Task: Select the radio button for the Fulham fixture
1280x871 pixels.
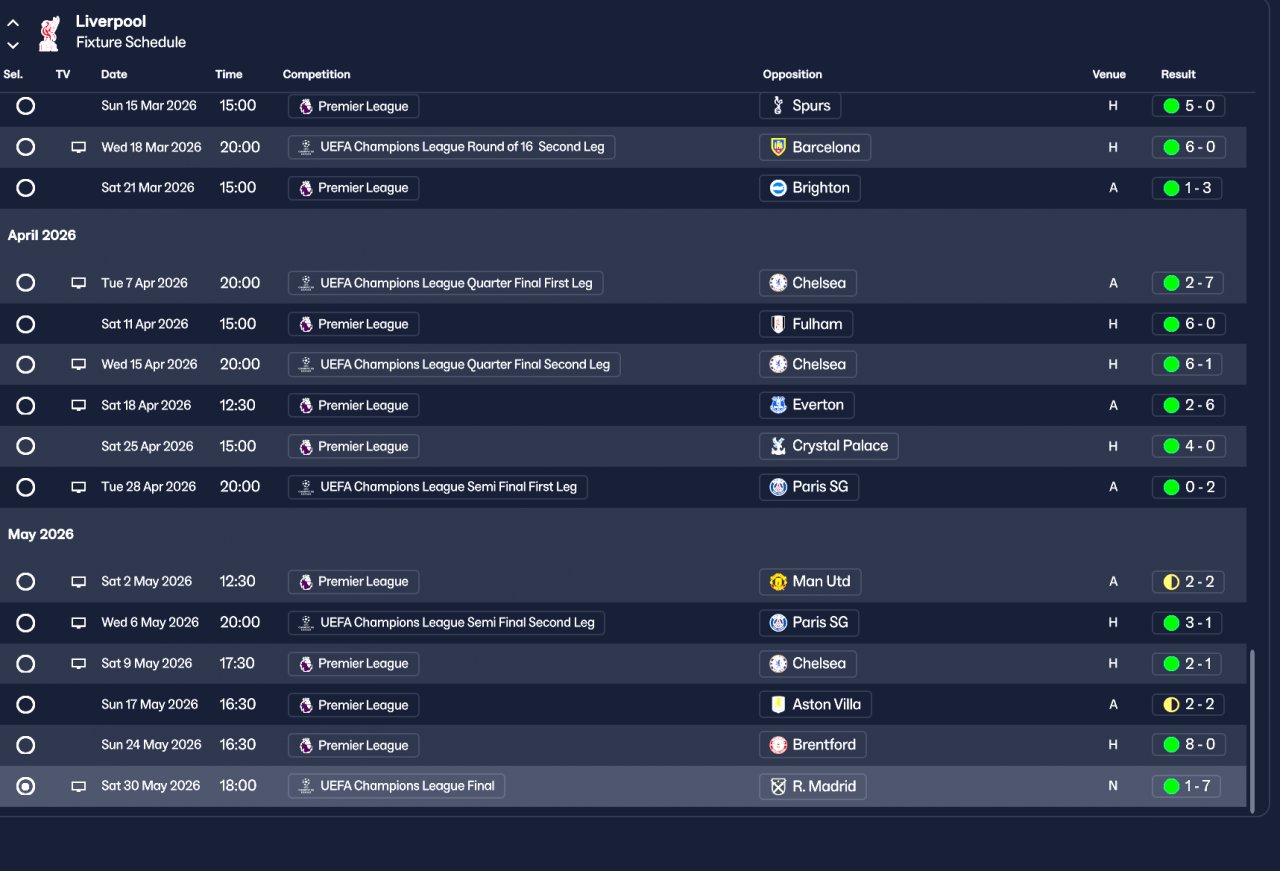Action: pyautogui.click(x=26, y=324)
